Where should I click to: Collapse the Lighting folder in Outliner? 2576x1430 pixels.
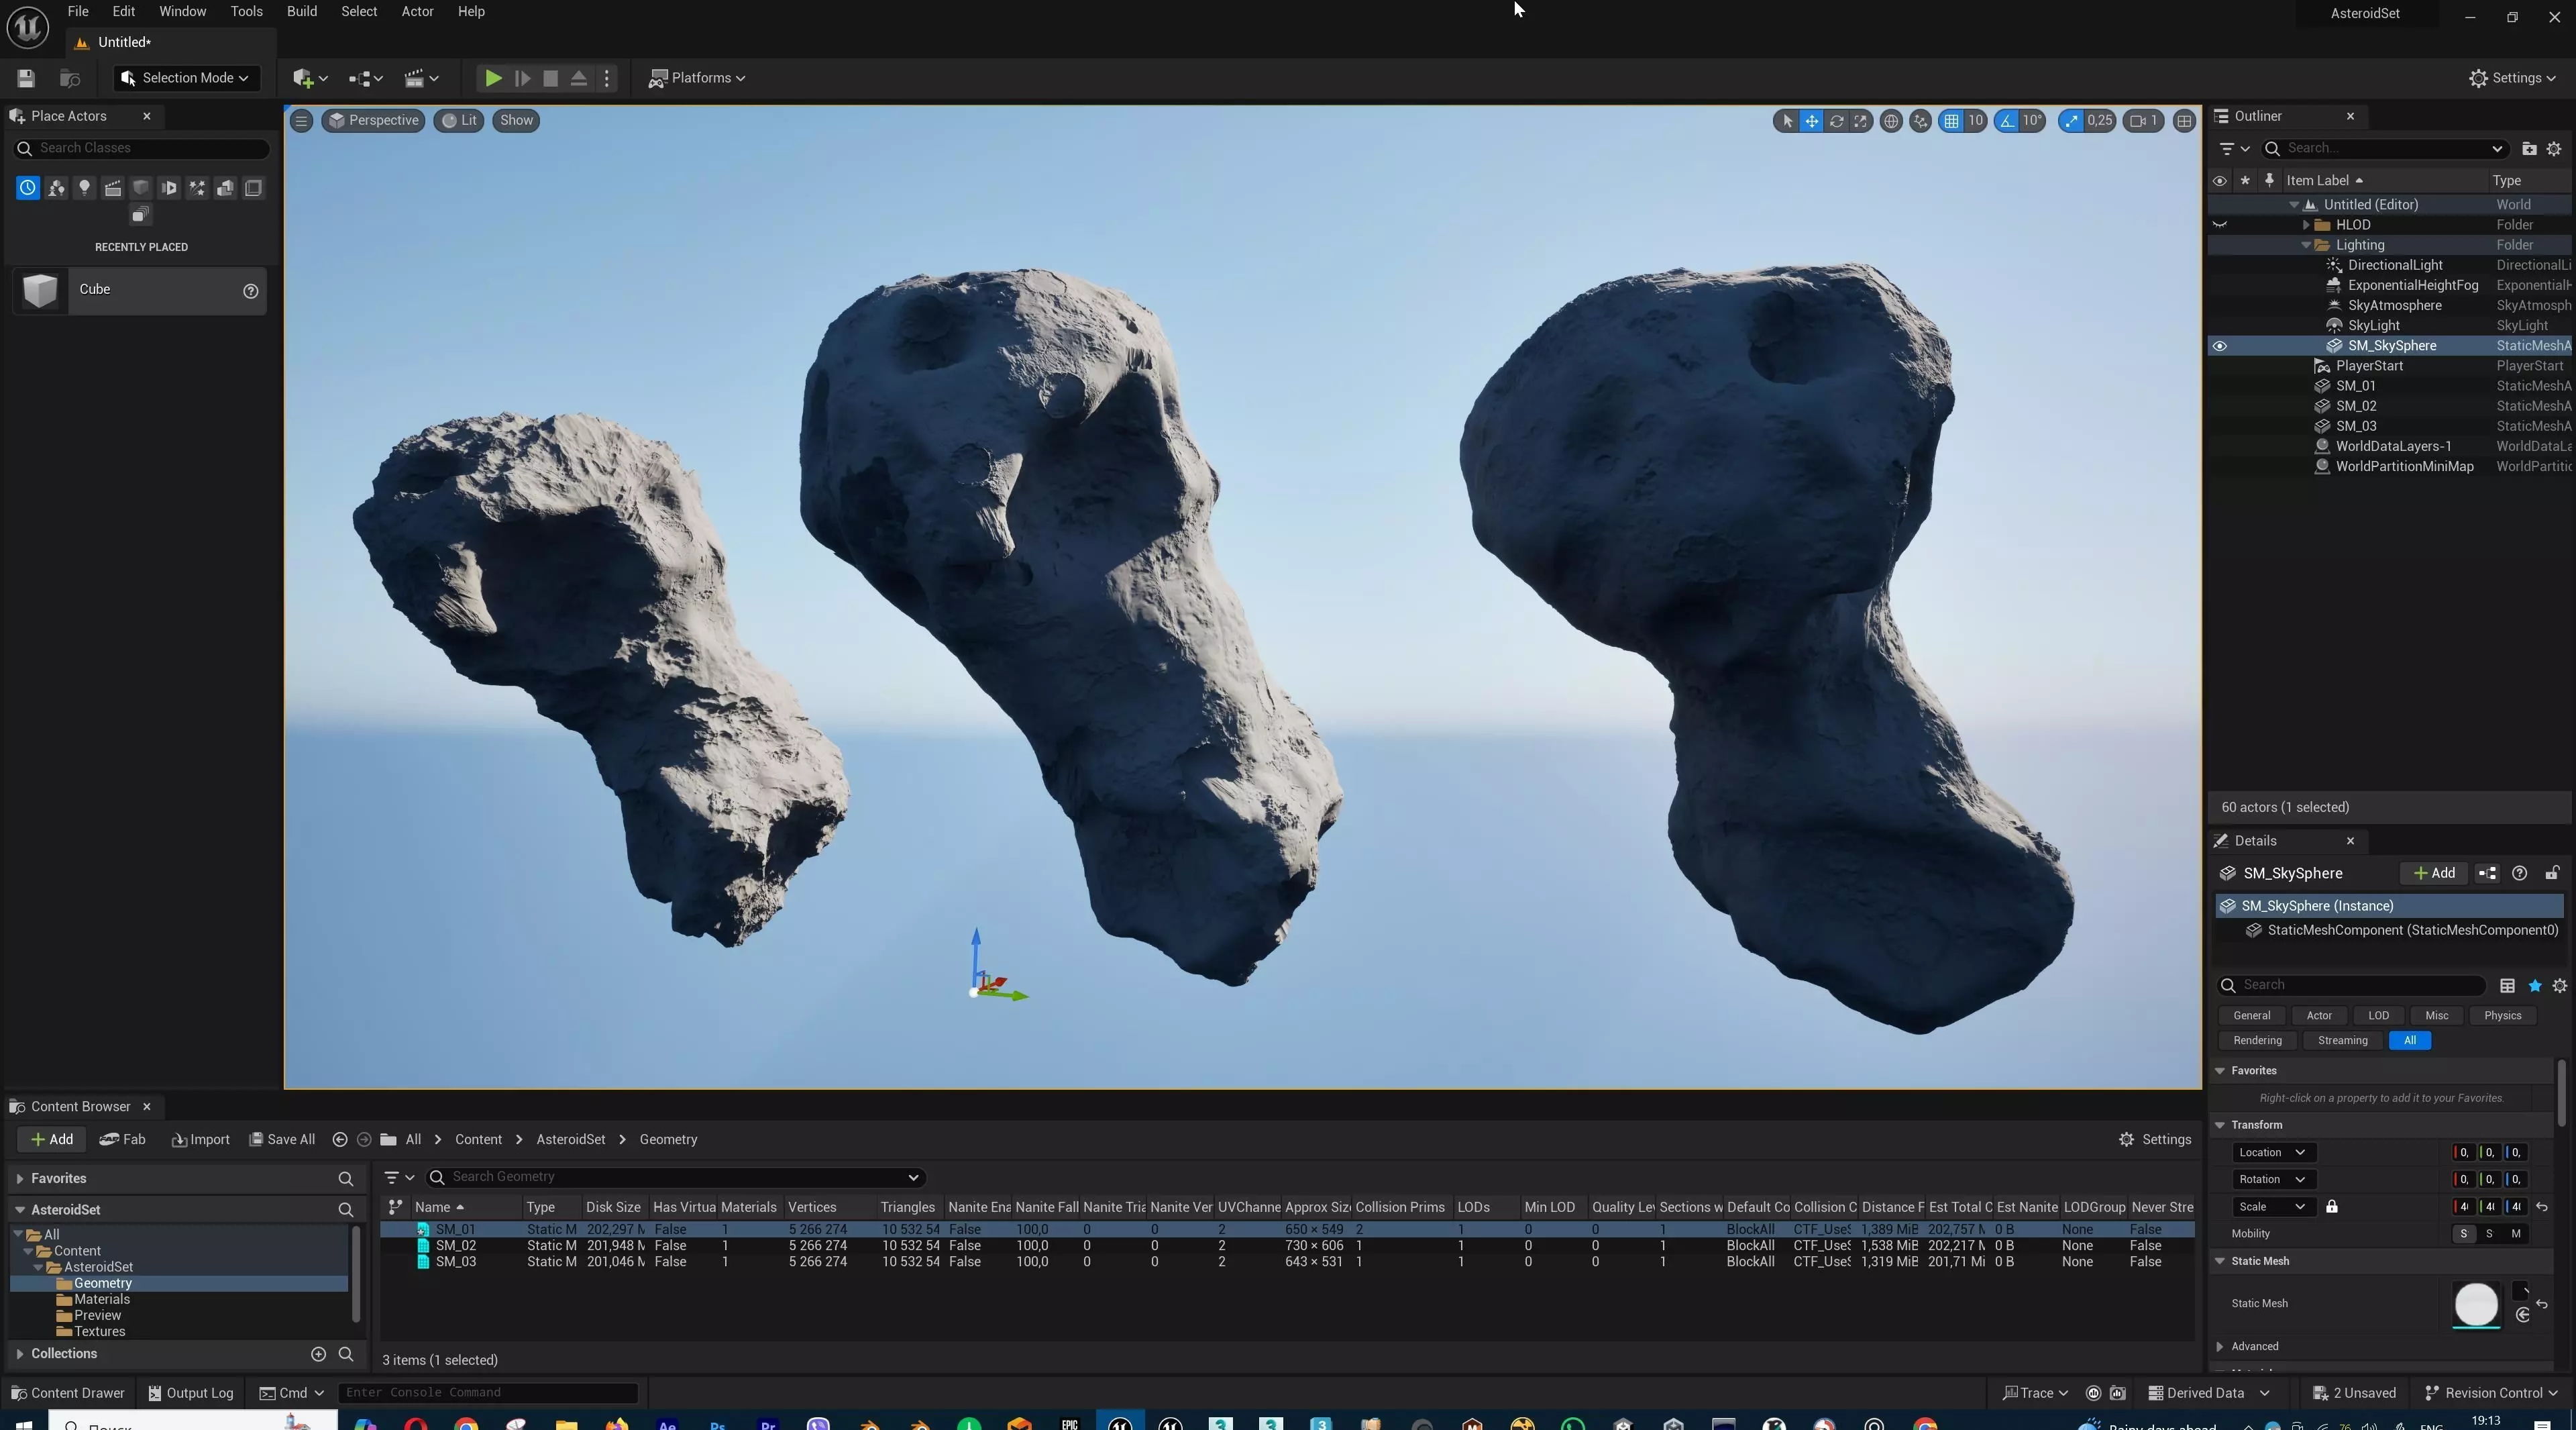[2306, 245]
